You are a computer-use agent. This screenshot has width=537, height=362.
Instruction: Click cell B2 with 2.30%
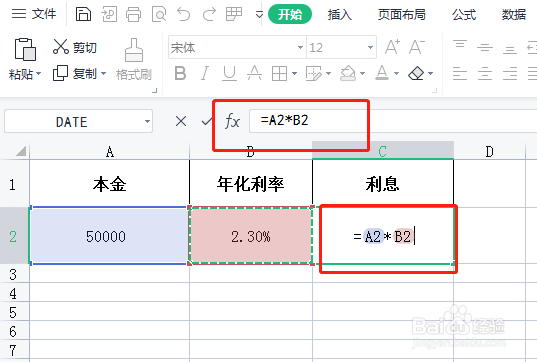click(251, 236)
